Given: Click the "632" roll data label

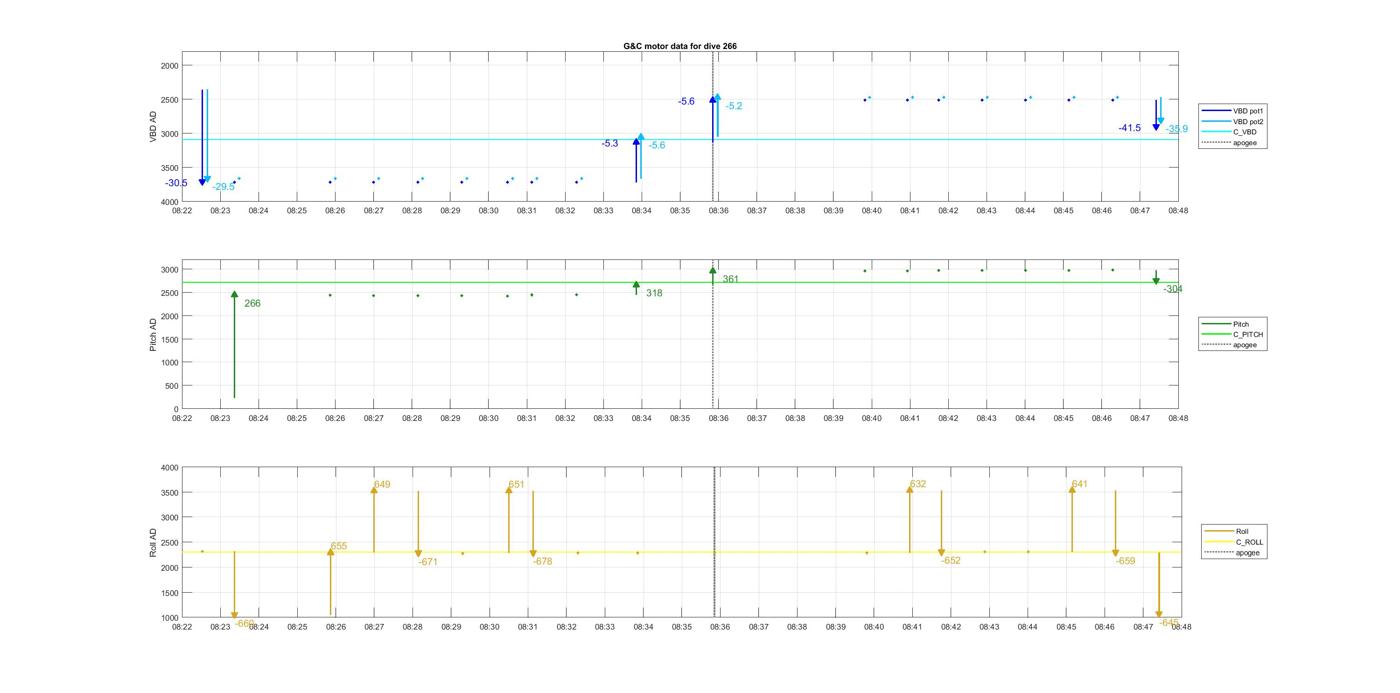Looking at the screenshot, I should [x=918, y=484].
